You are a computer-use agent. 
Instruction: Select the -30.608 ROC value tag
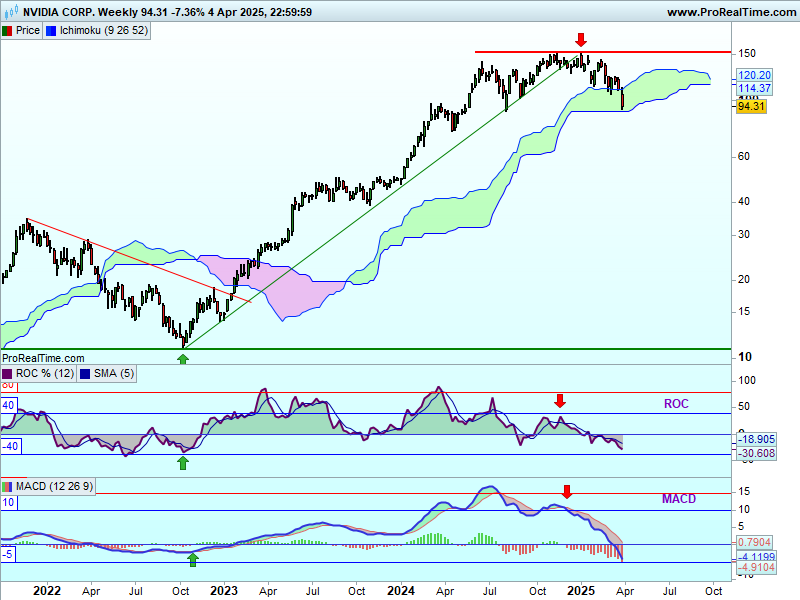click(757, 453)
